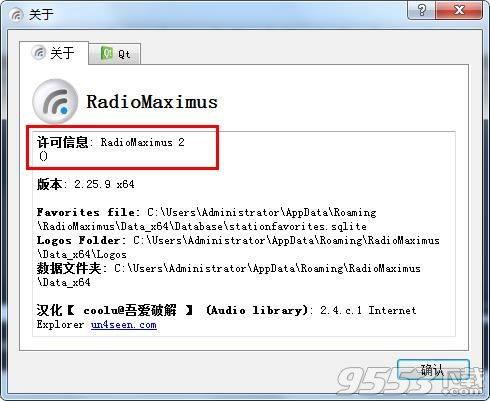
Task: Click the question mark help button
Action: click(x=421, y=10)
